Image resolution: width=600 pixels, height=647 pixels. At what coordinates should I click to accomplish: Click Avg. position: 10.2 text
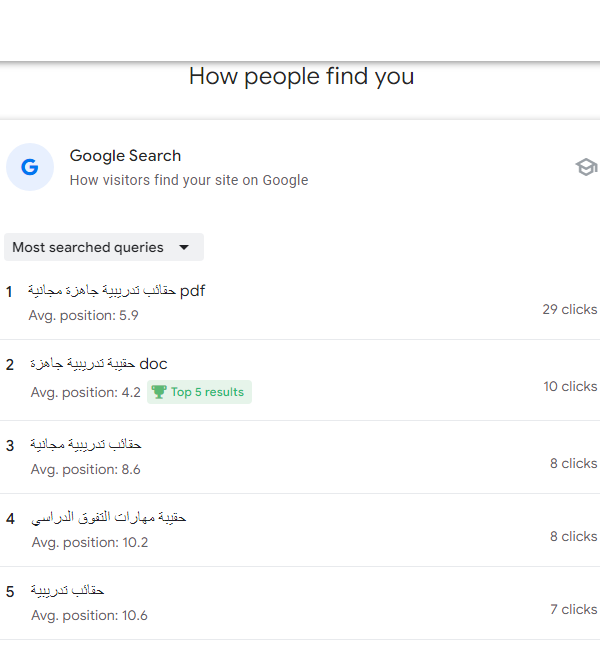click(x=90, y=542)
